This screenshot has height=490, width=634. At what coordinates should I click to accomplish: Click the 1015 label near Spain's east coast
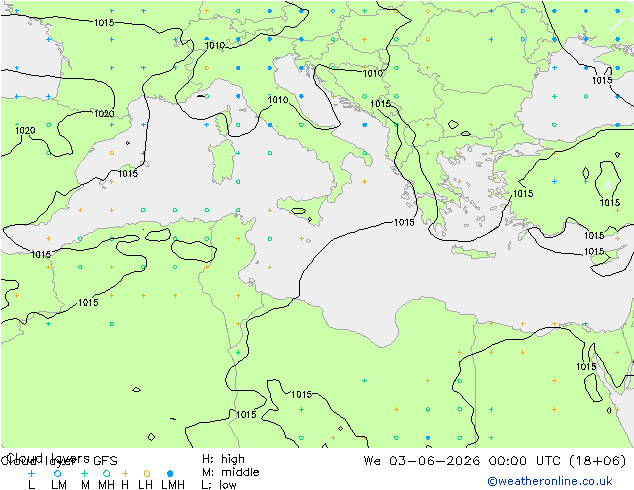[128, 173]
